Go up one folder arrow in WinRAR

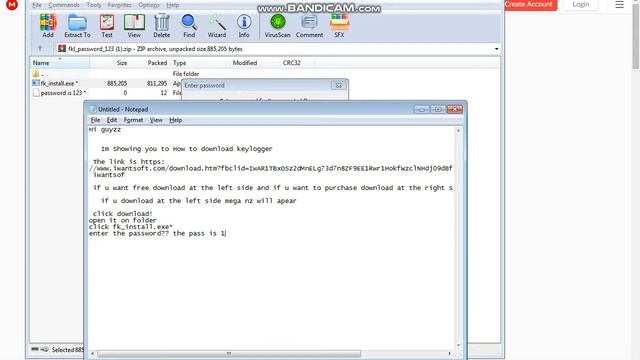[40, 49]
